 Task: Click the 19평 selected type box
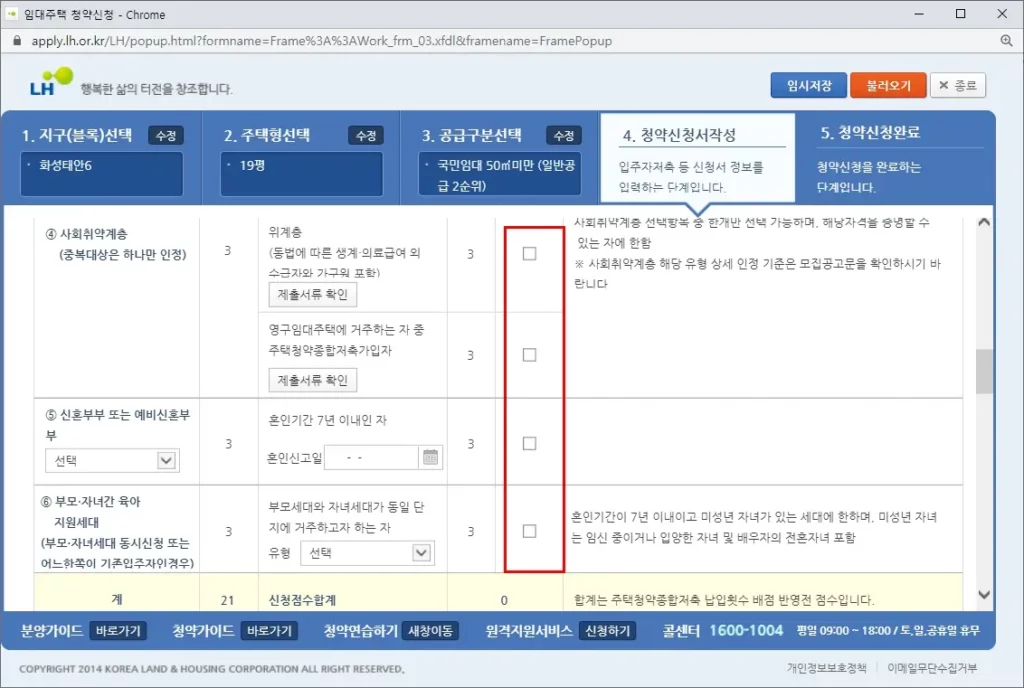[302, 174]
